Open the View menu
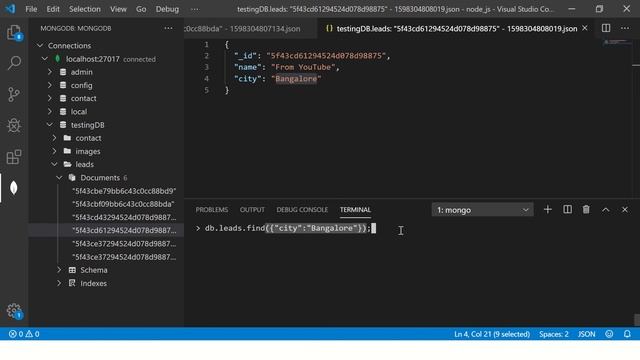 (118, 9)
